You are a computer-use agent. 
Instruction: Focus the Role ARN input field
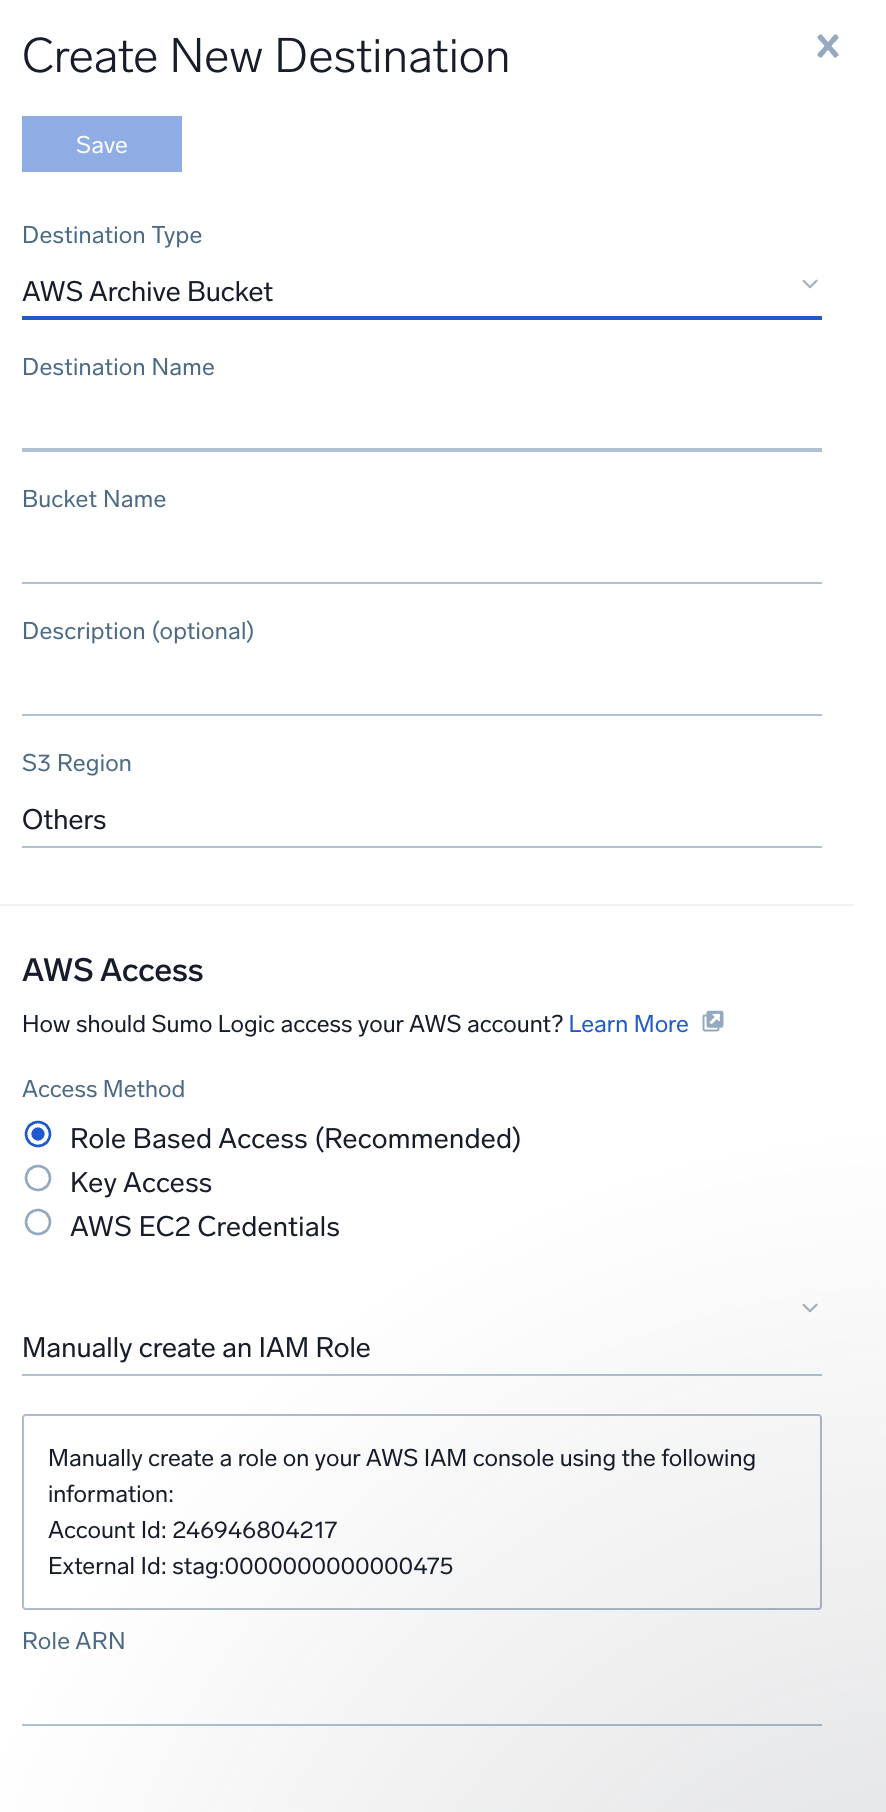pyautogui.click(x=420, y=1698)
